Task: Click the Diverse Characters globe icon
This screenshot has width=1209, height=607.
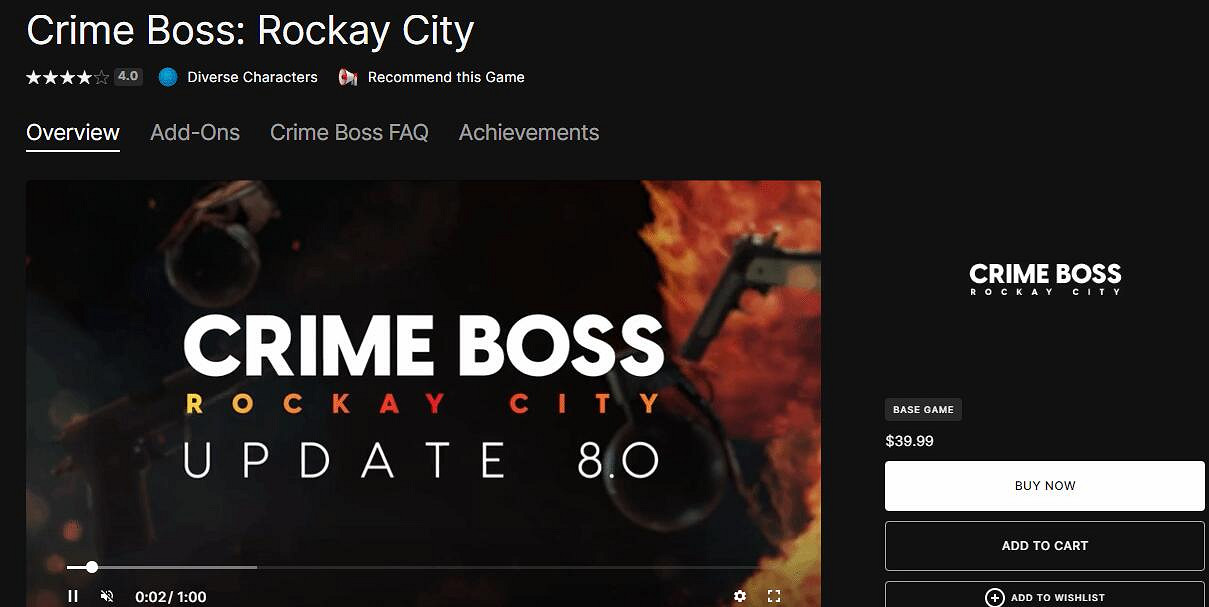Action: 168,77
